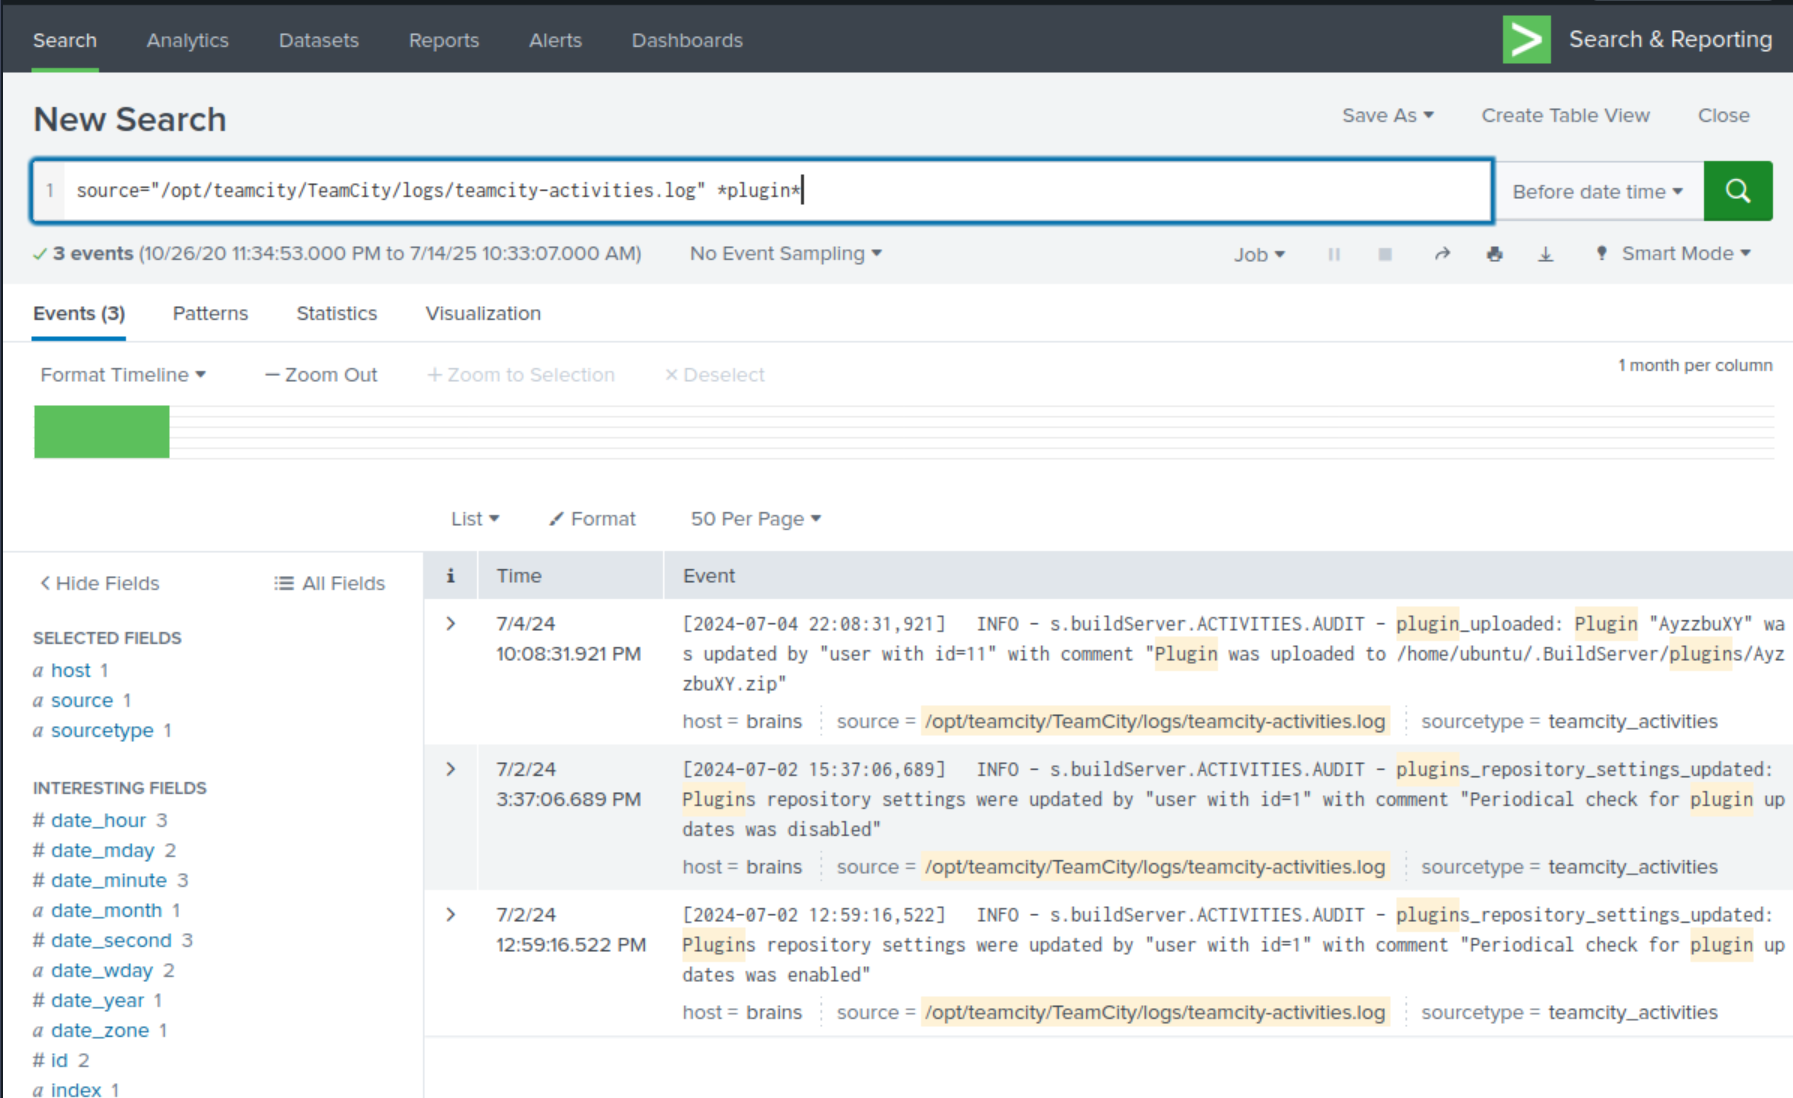Open the Alerts nav item
The width and height of the screenshot is (1793, 1098).
coord(555,40)
